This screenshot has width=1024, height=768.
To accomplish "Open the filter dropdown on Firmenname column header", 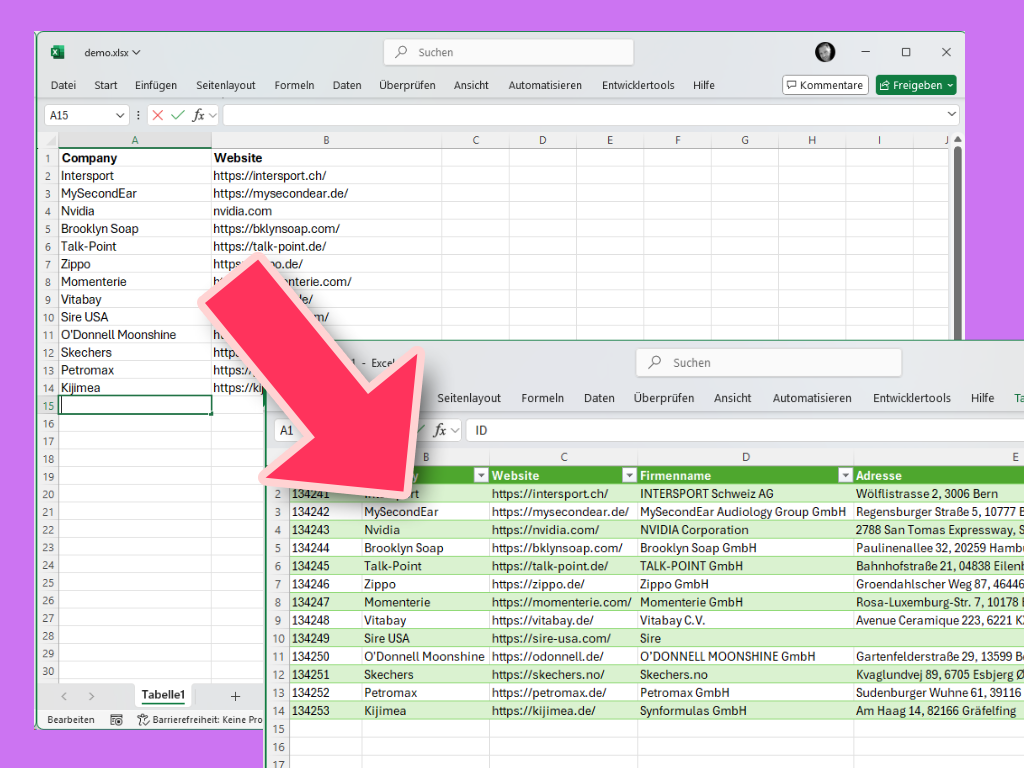I will coord(845,475).
